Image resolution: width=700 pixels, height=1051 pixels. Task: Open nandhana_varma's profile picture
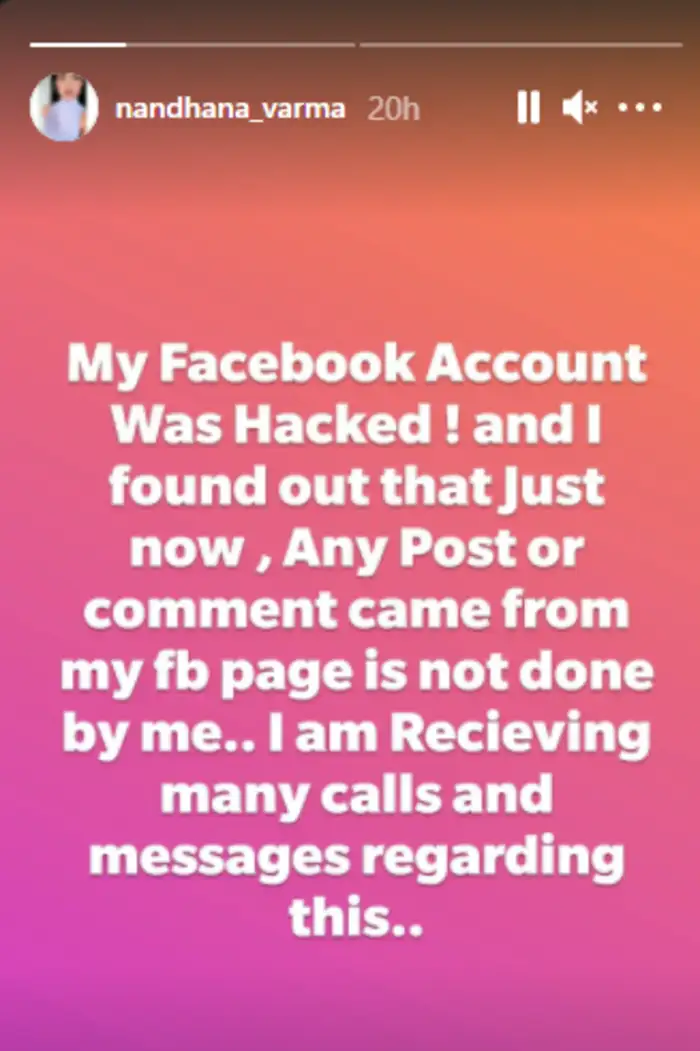pos(64,107)
